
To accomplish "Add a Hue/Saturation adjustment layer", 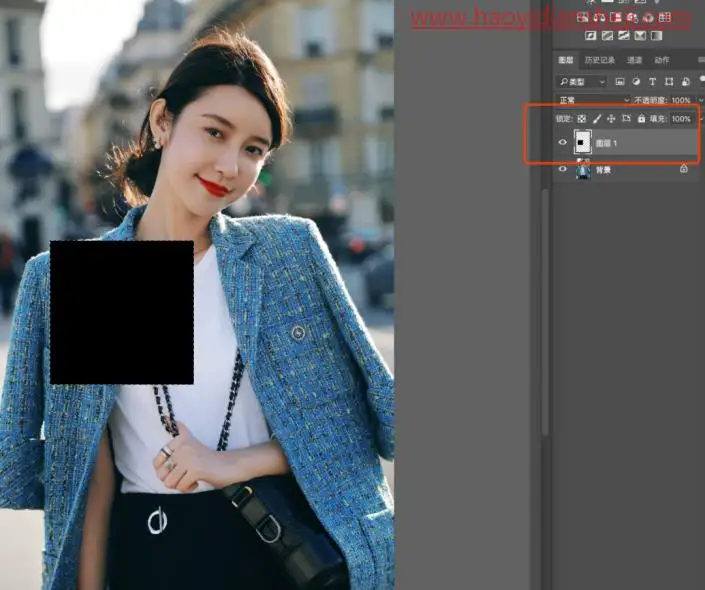I will click(x=583, y=18).
